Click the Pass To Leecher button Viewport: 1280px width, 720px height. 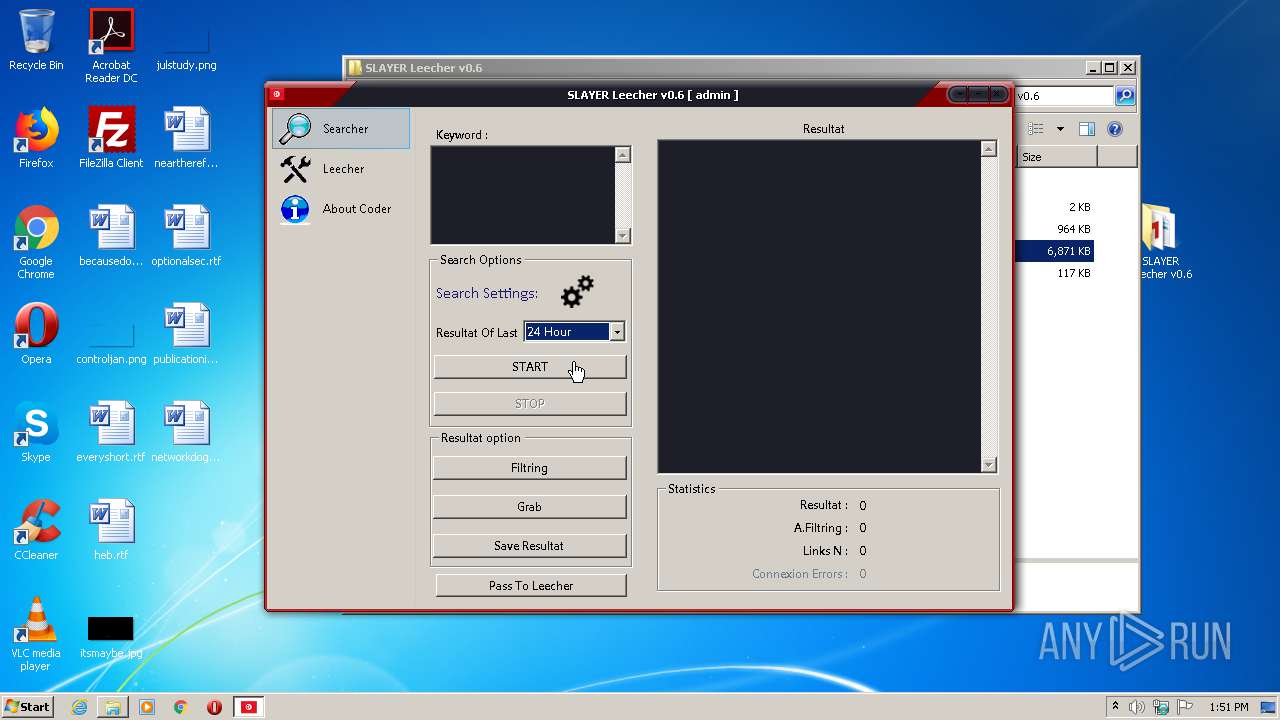(531, 586)
